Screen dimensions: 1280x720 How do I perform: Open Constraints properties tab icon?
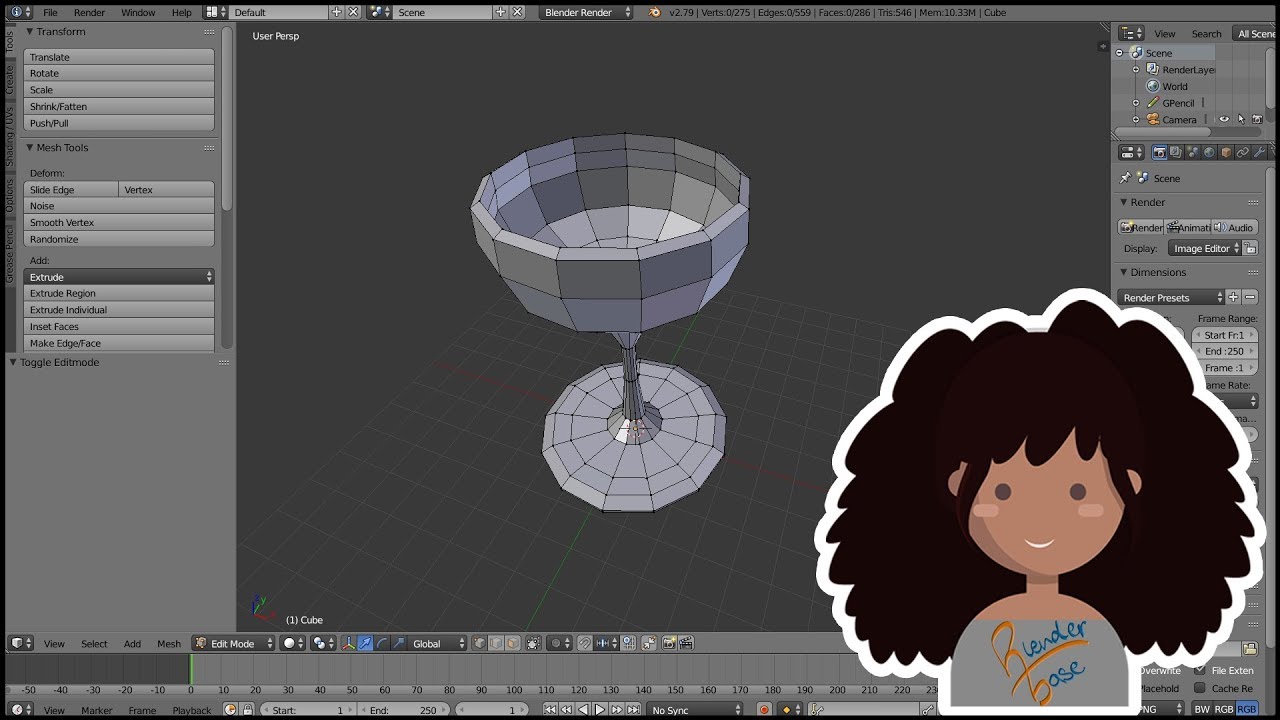1243,152
